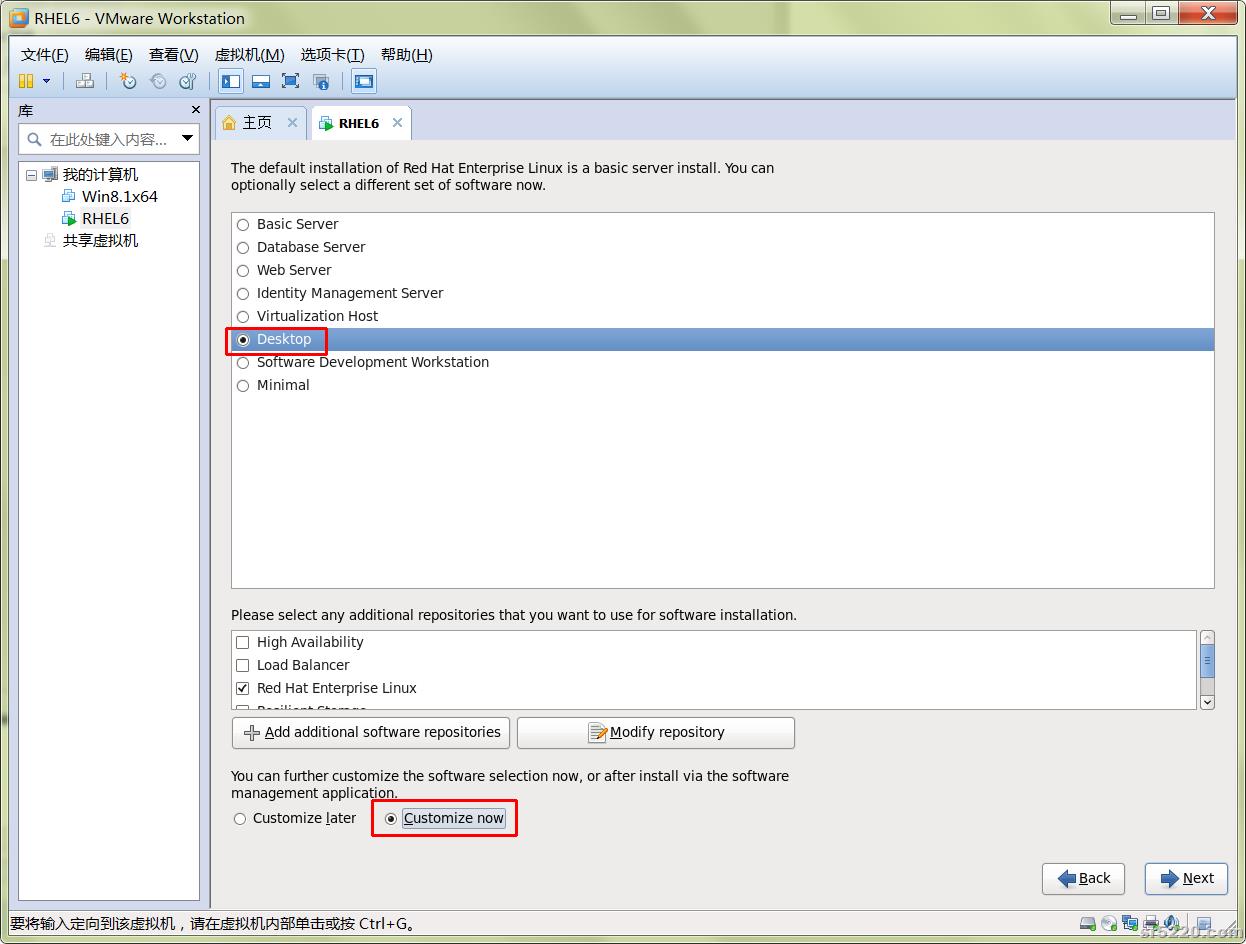Click the repository list scroll-down arrow

tap(1207, 702)
